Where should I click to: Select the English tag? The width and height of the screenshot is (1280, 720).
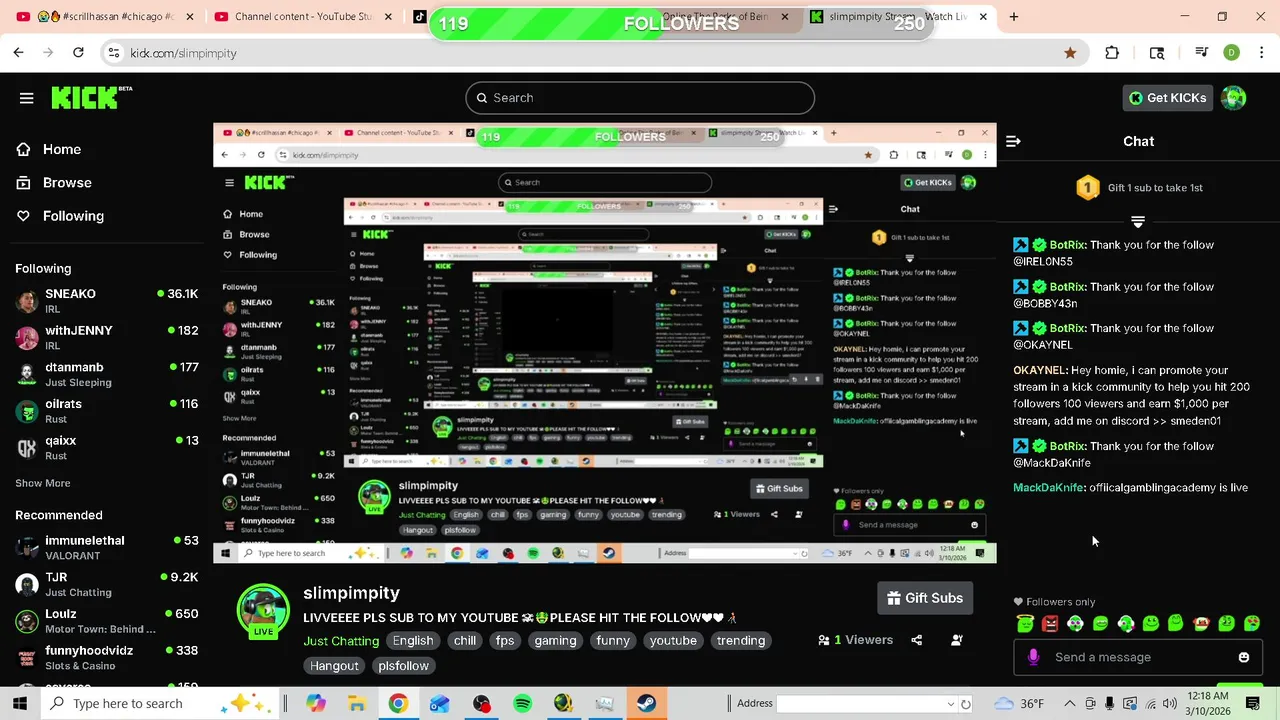[x=413, y=641]
